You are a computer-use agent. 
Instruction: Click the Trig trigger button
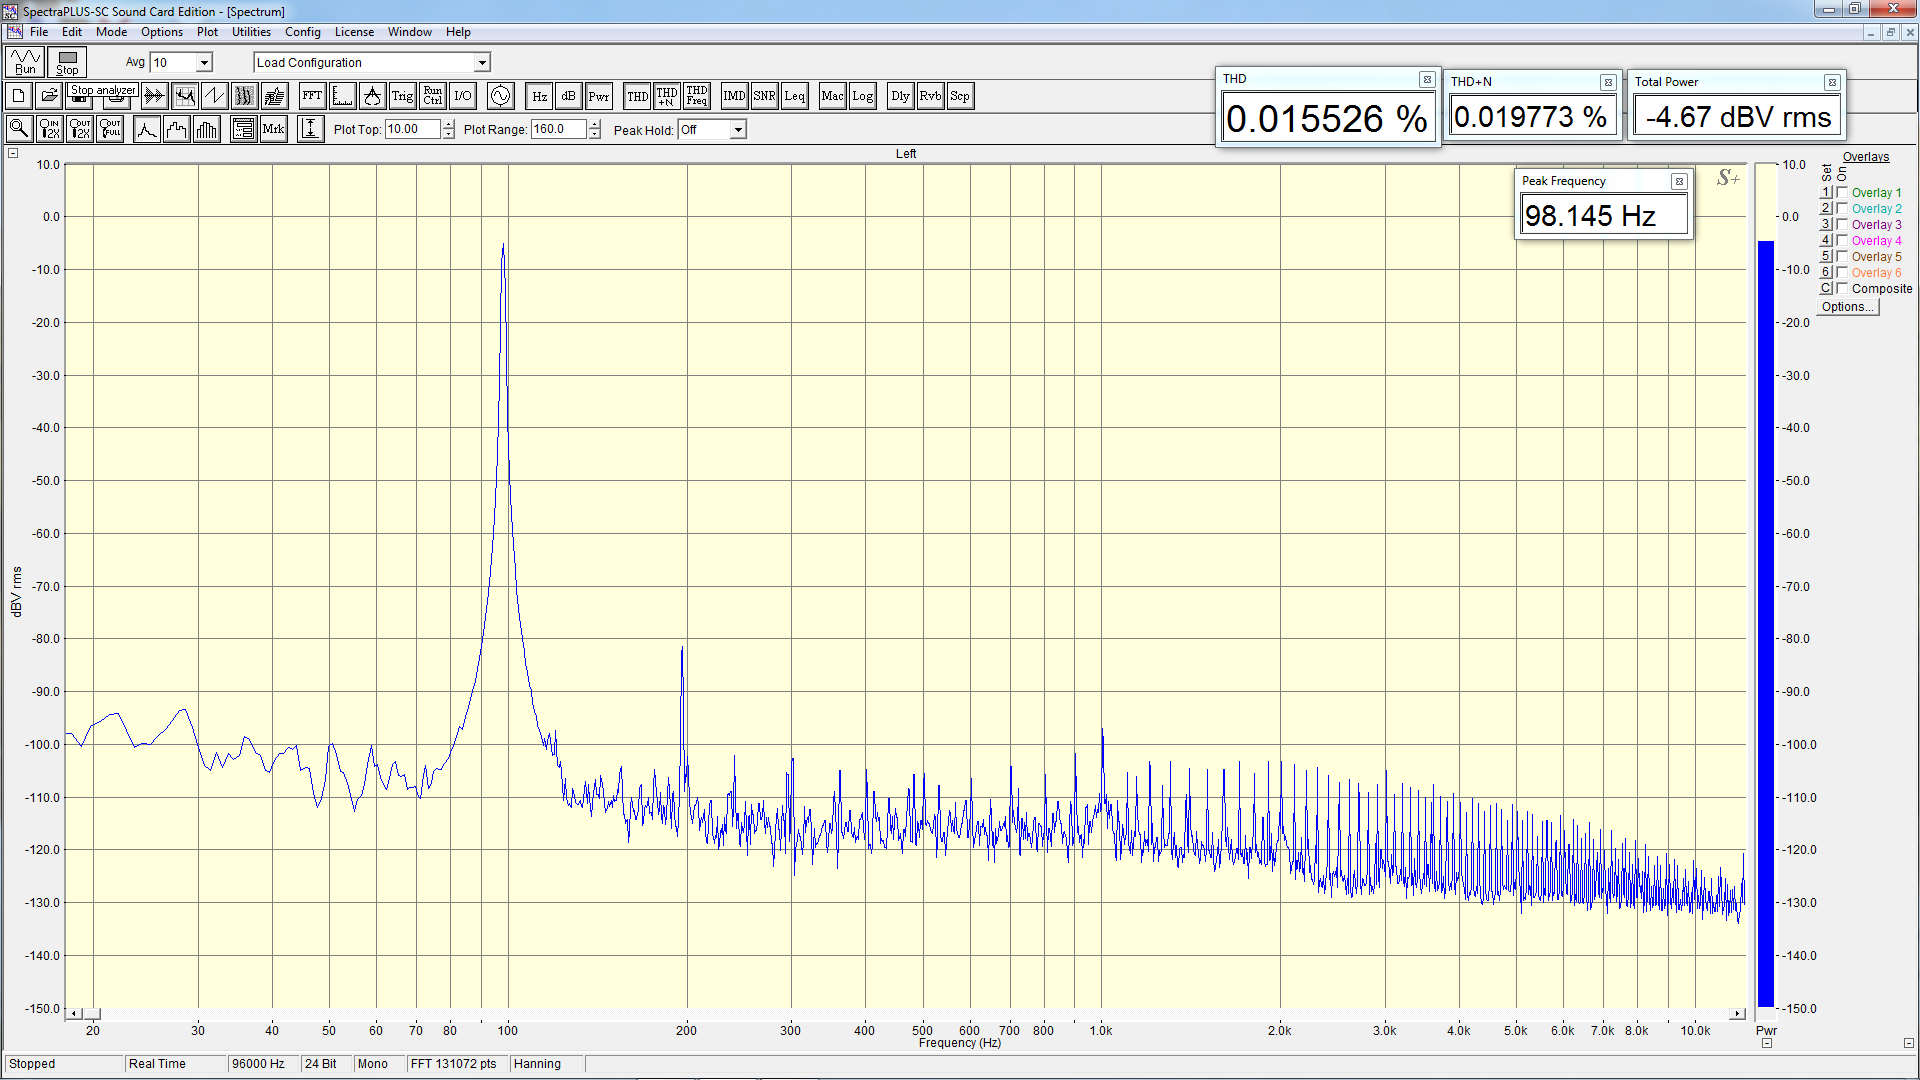point(402,96)
